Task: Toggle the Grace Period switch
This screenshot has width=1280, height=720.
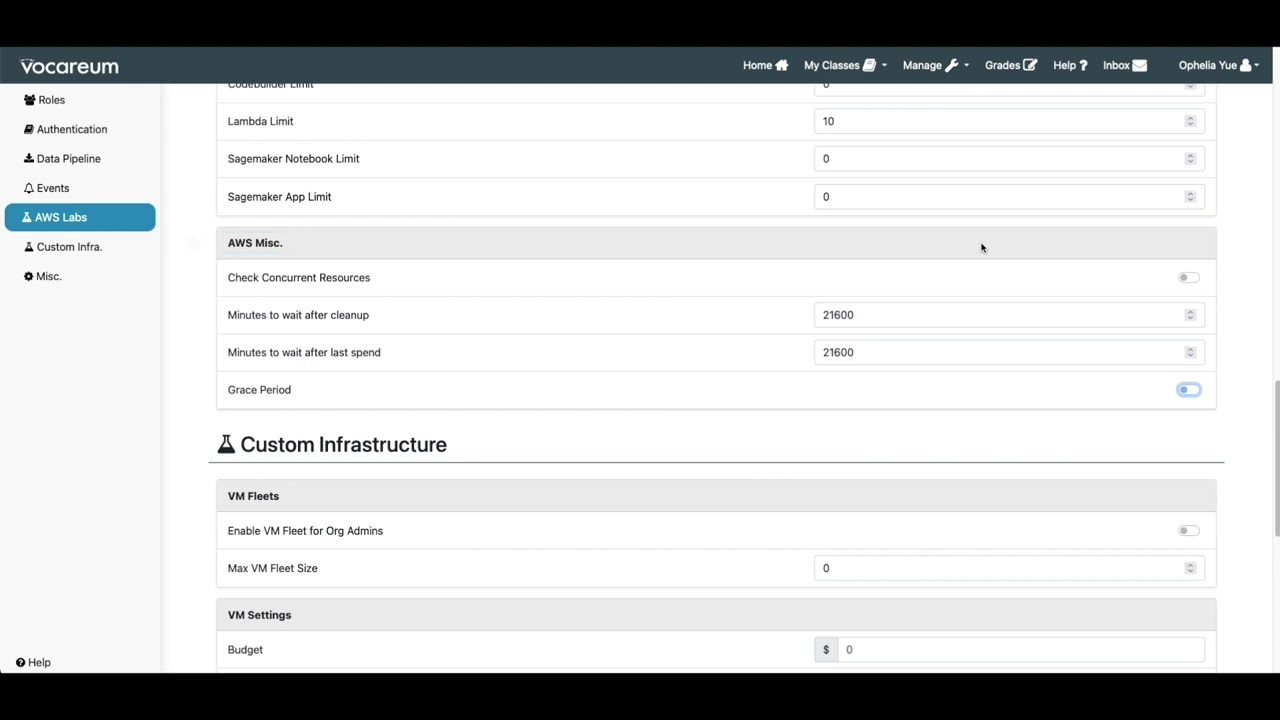Action: [x=1188, y=390]
